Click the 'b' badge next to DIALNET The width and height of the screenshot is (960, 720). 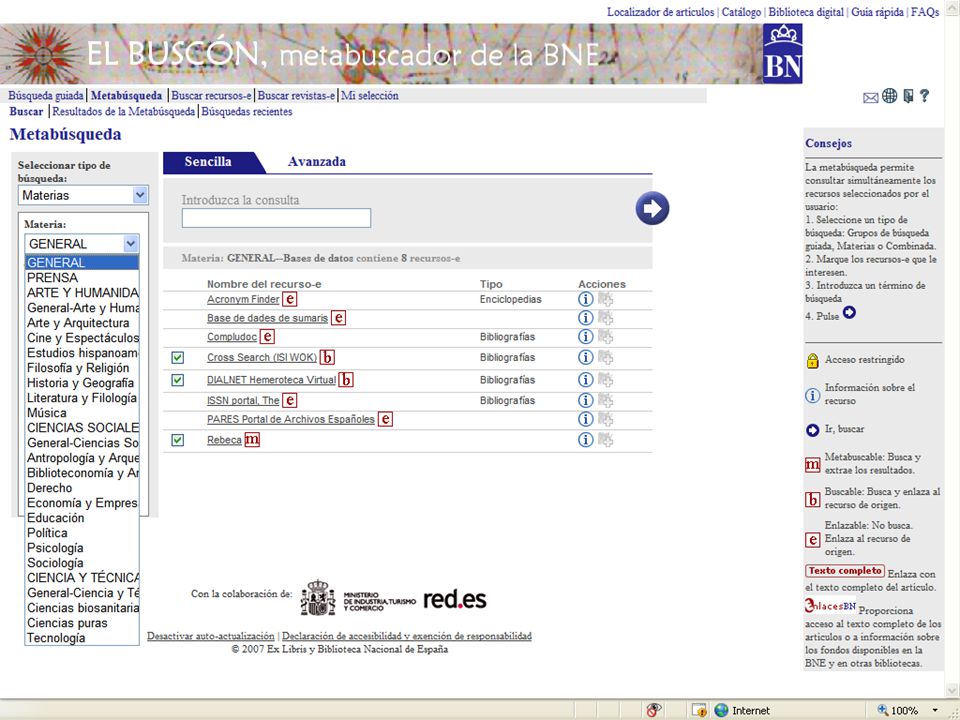(x=346, y=380)
